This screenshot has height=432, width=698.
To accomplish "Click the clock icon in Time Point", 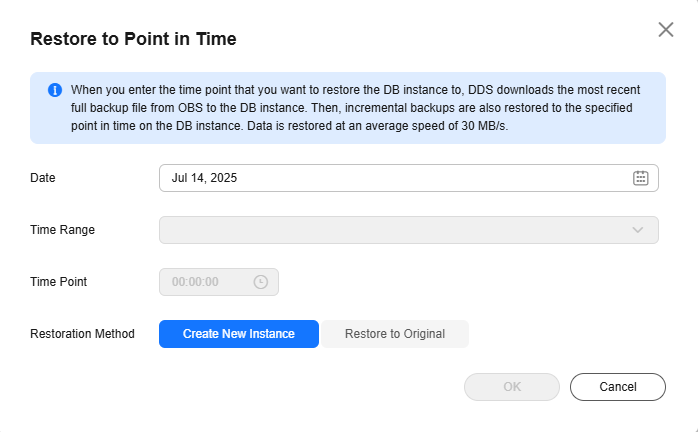I will pos(261,282).
